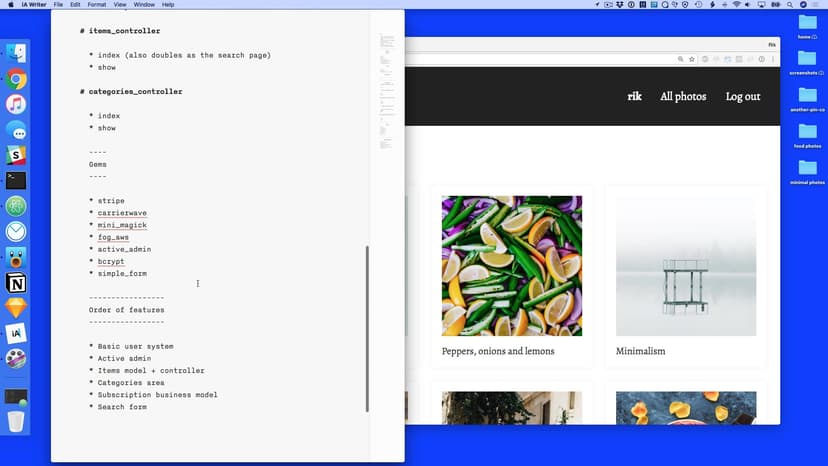Open the View menu in iA Writer
Viewport: 828px width, 466px height.
click(x=120, y=5)
